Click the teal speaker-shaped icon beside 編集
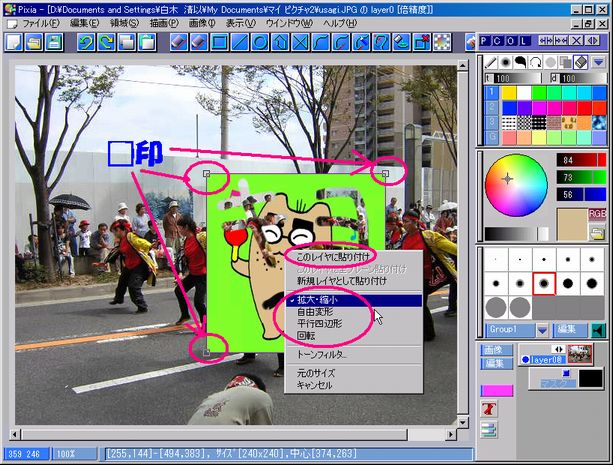The height and width of the screenshot is (465, 613). click(x=598, y=330)
